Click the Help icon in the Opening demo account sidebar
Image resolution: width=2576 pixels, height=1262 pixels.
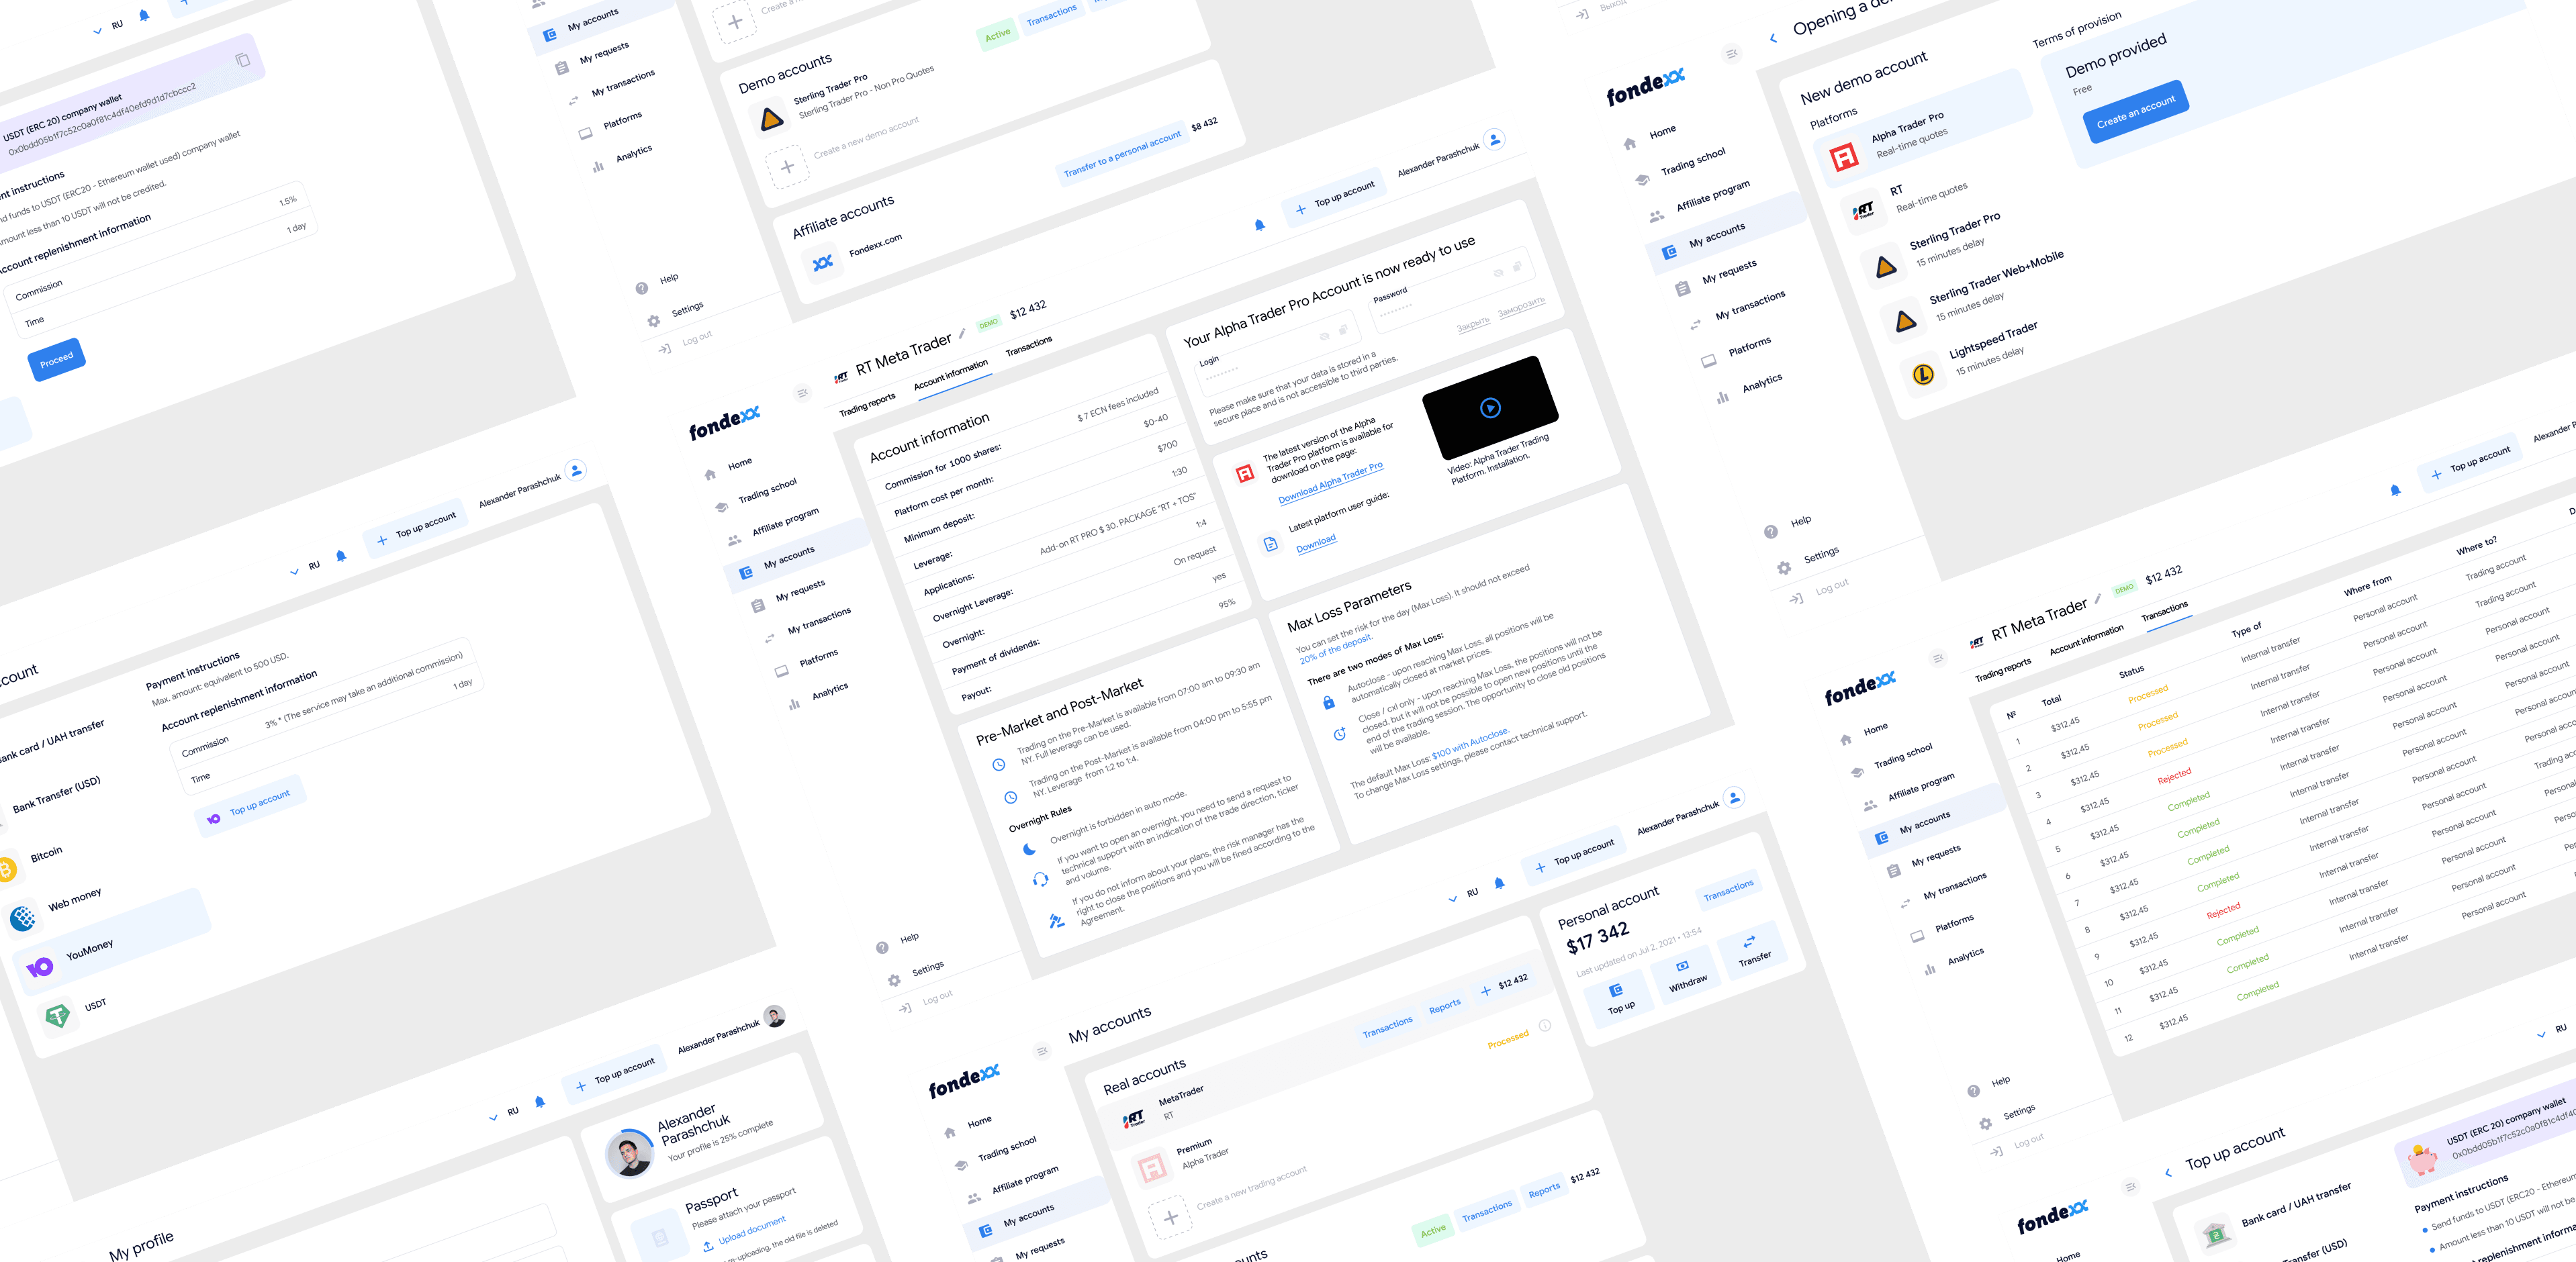1771,532
